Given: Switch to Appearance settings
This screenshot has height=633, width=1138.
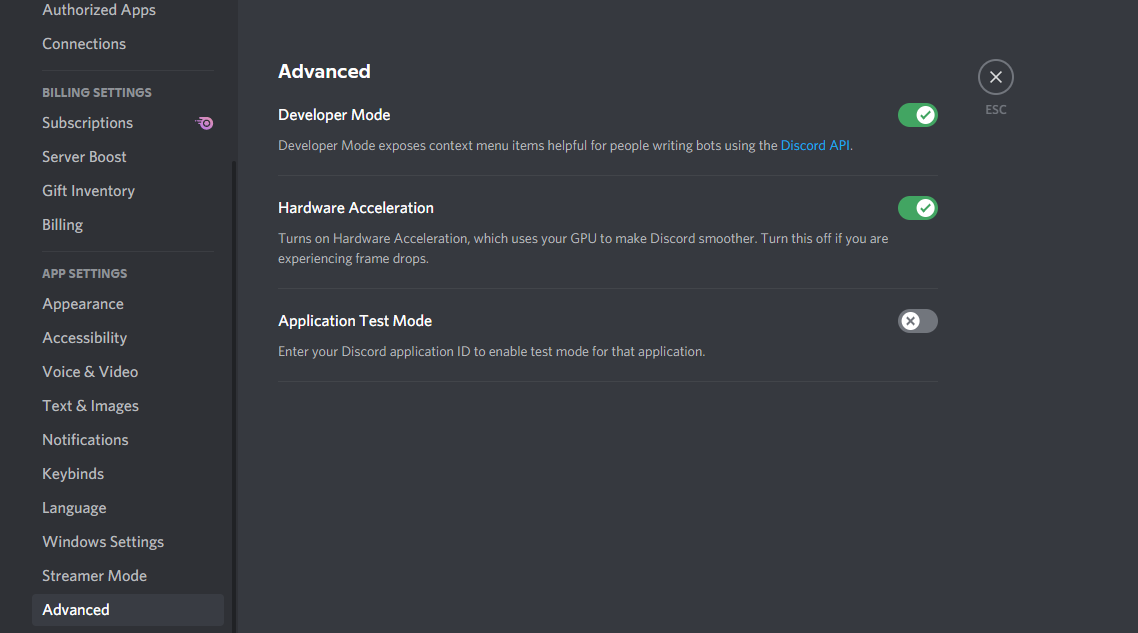Looking at the screenshot, I should [83, 304].
